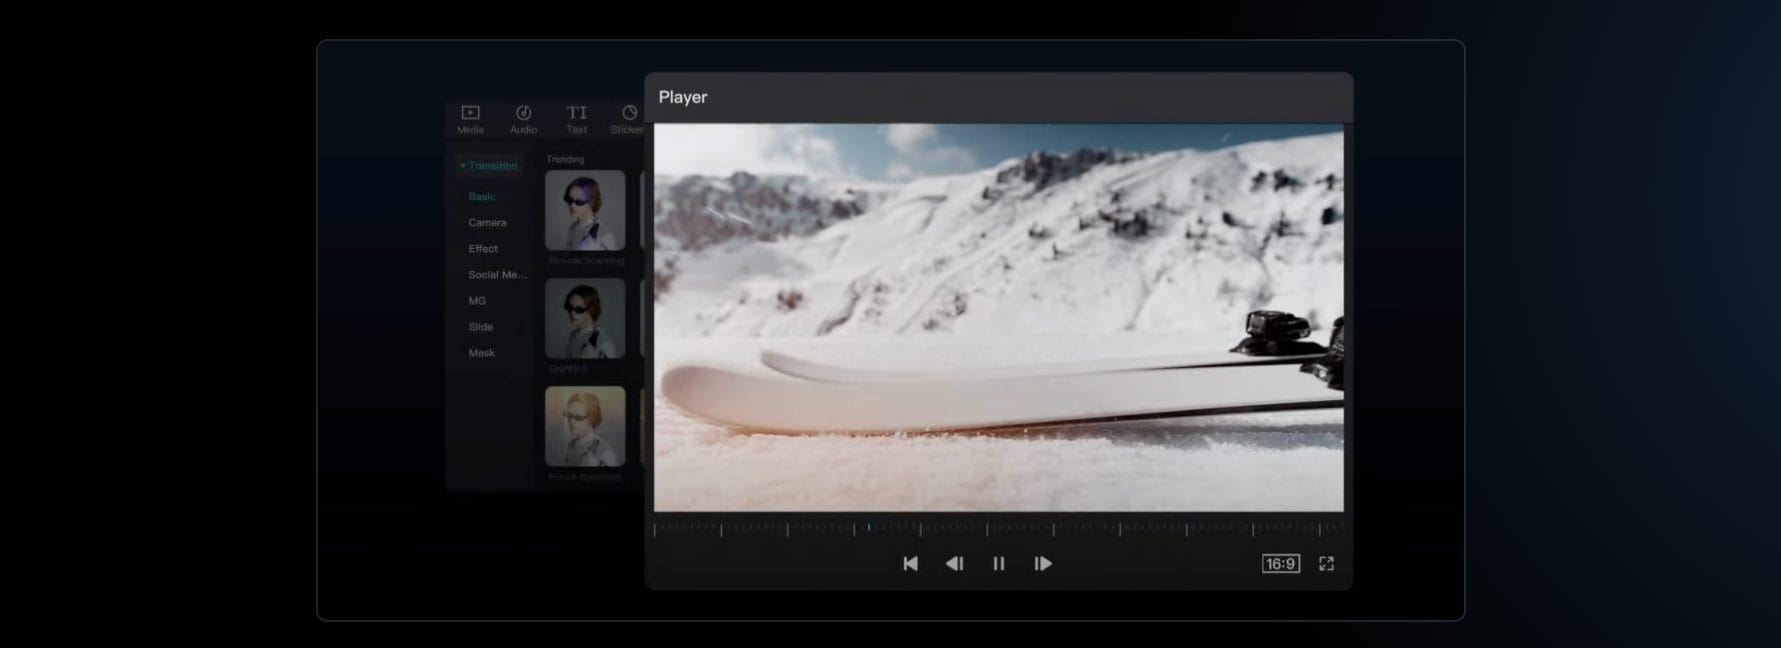Open the 16:9 aspect ratio selector
1781x648 pixels.
1280,564
